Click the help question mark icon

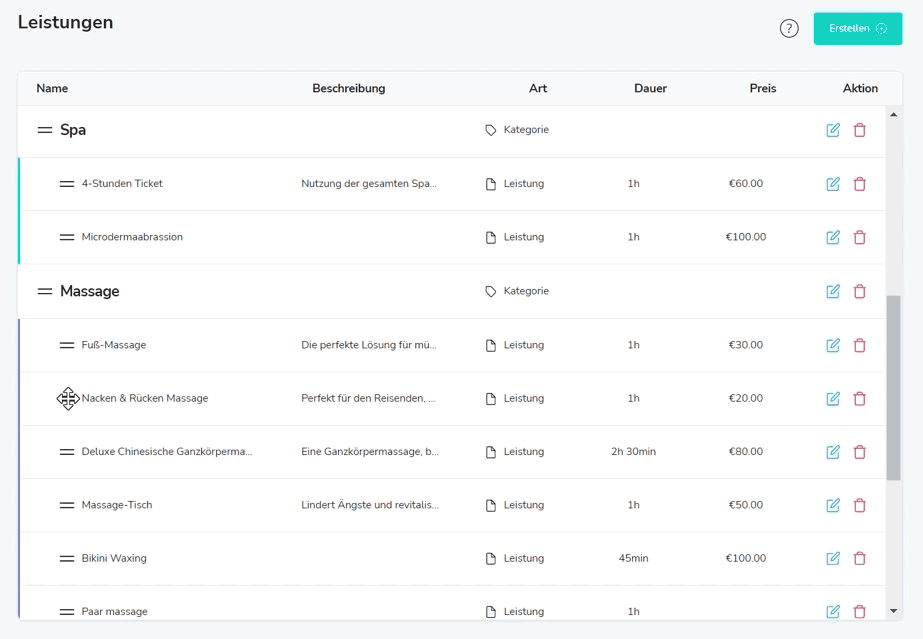[789, 29]
